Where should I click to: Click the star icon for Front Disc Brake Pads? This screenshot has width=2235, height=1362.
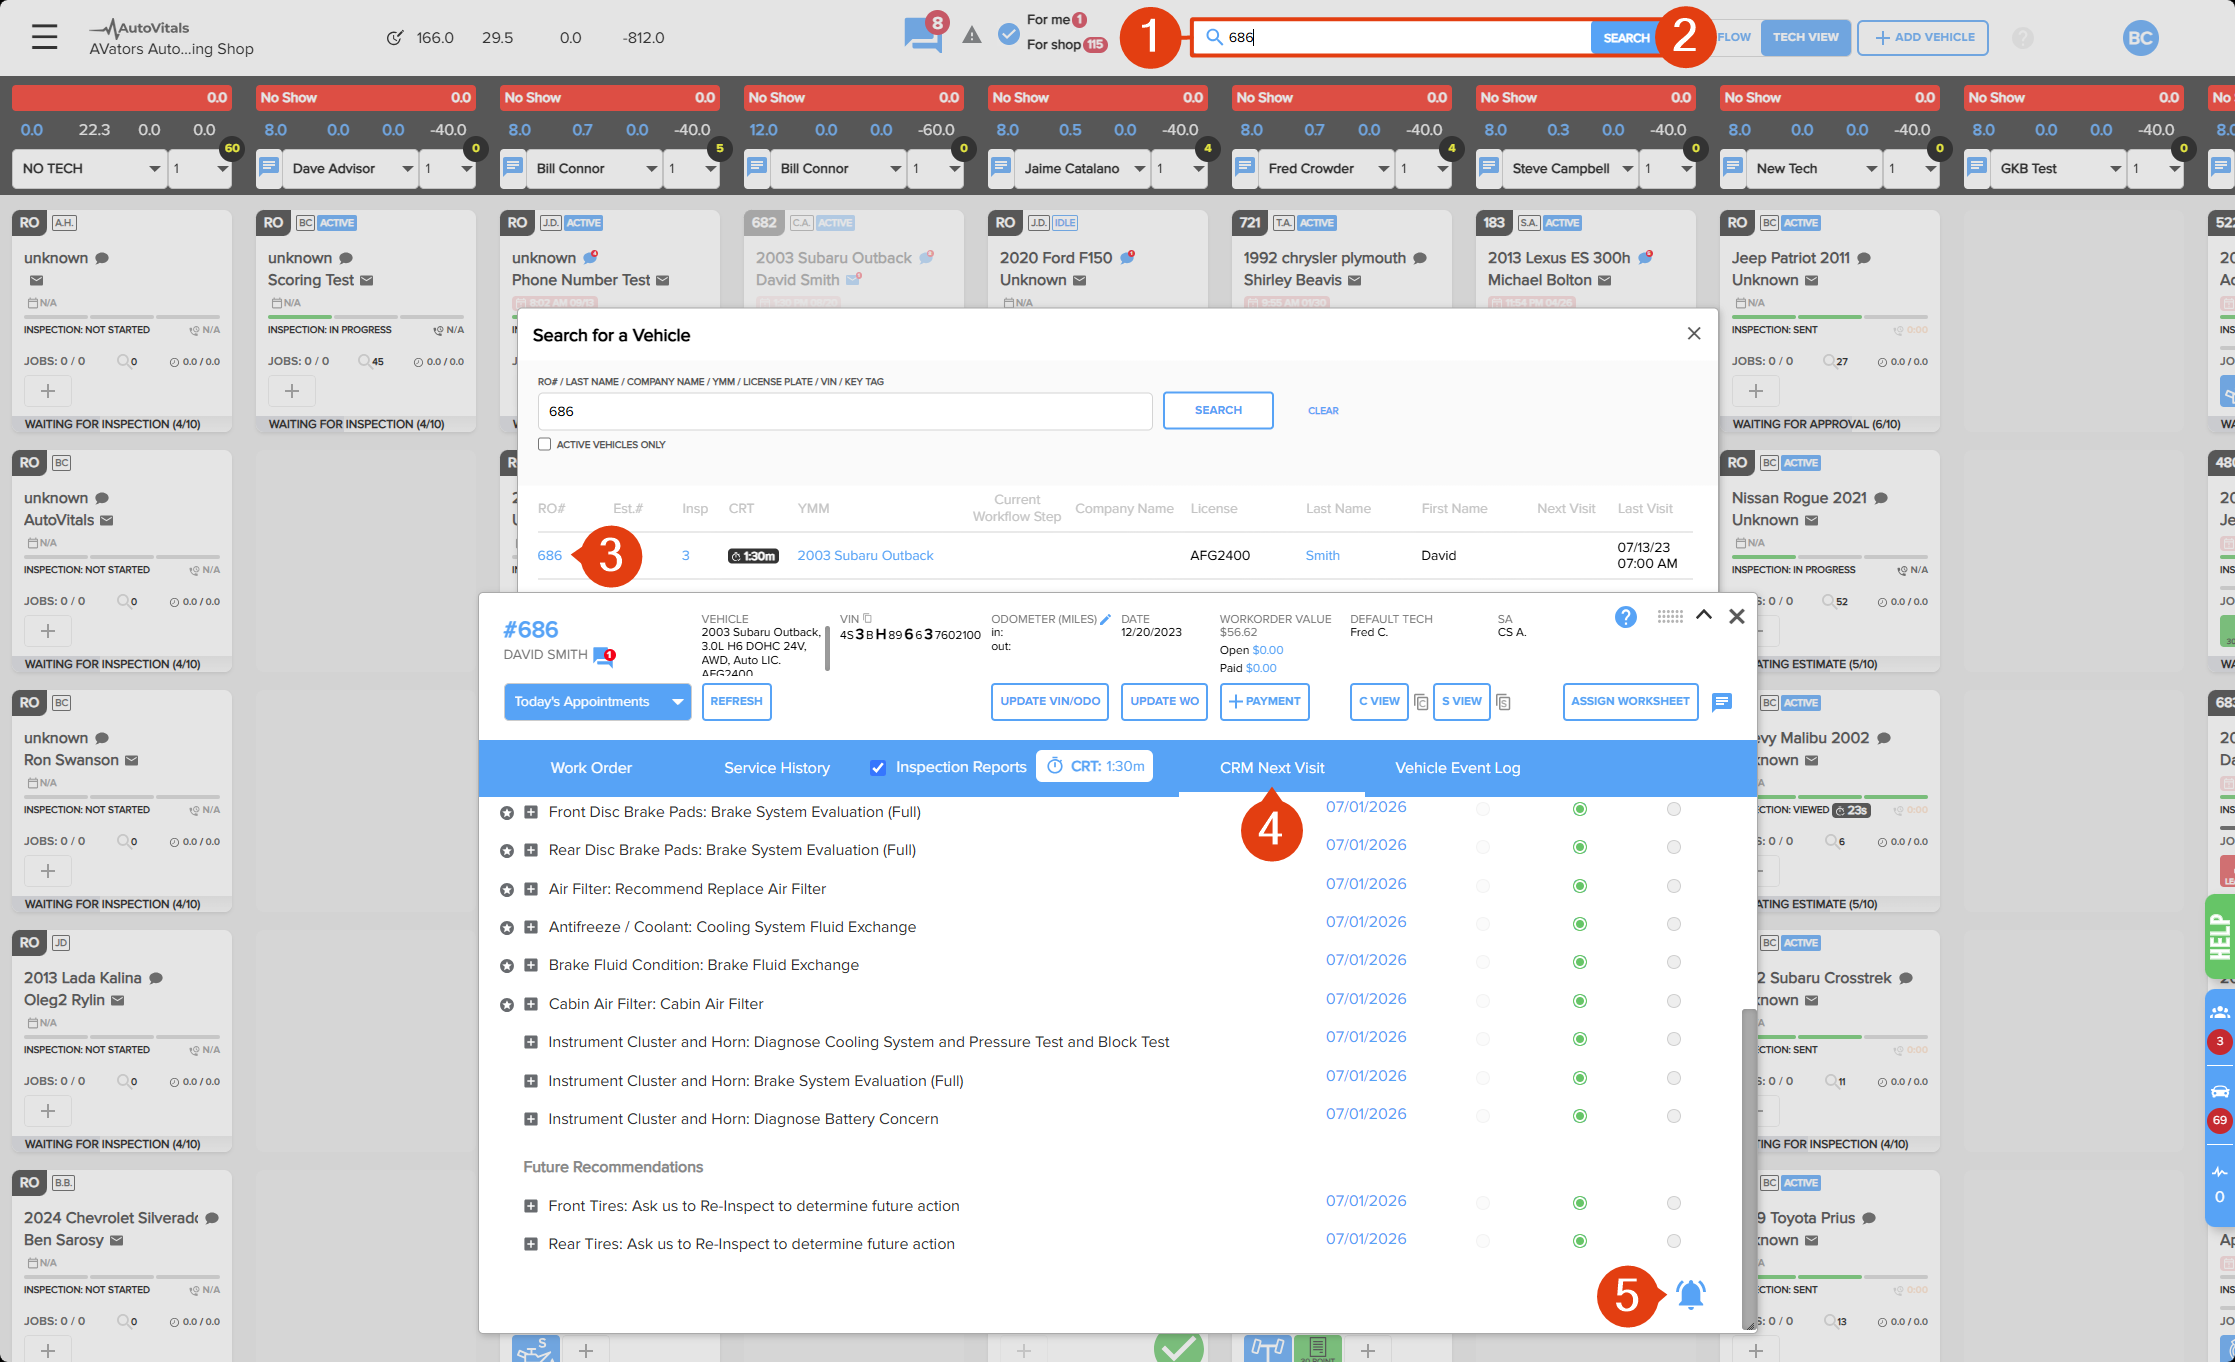point(507,813)
